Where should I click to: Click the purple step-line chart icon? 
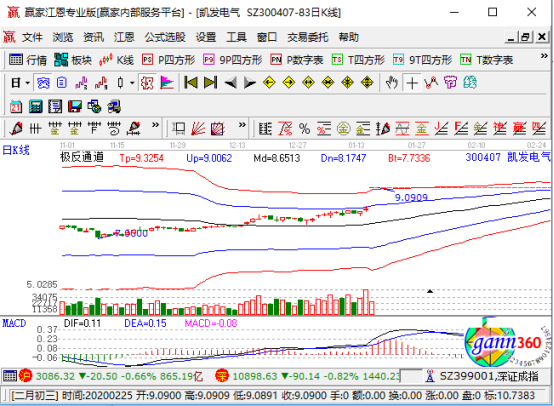tap(81, 83)
